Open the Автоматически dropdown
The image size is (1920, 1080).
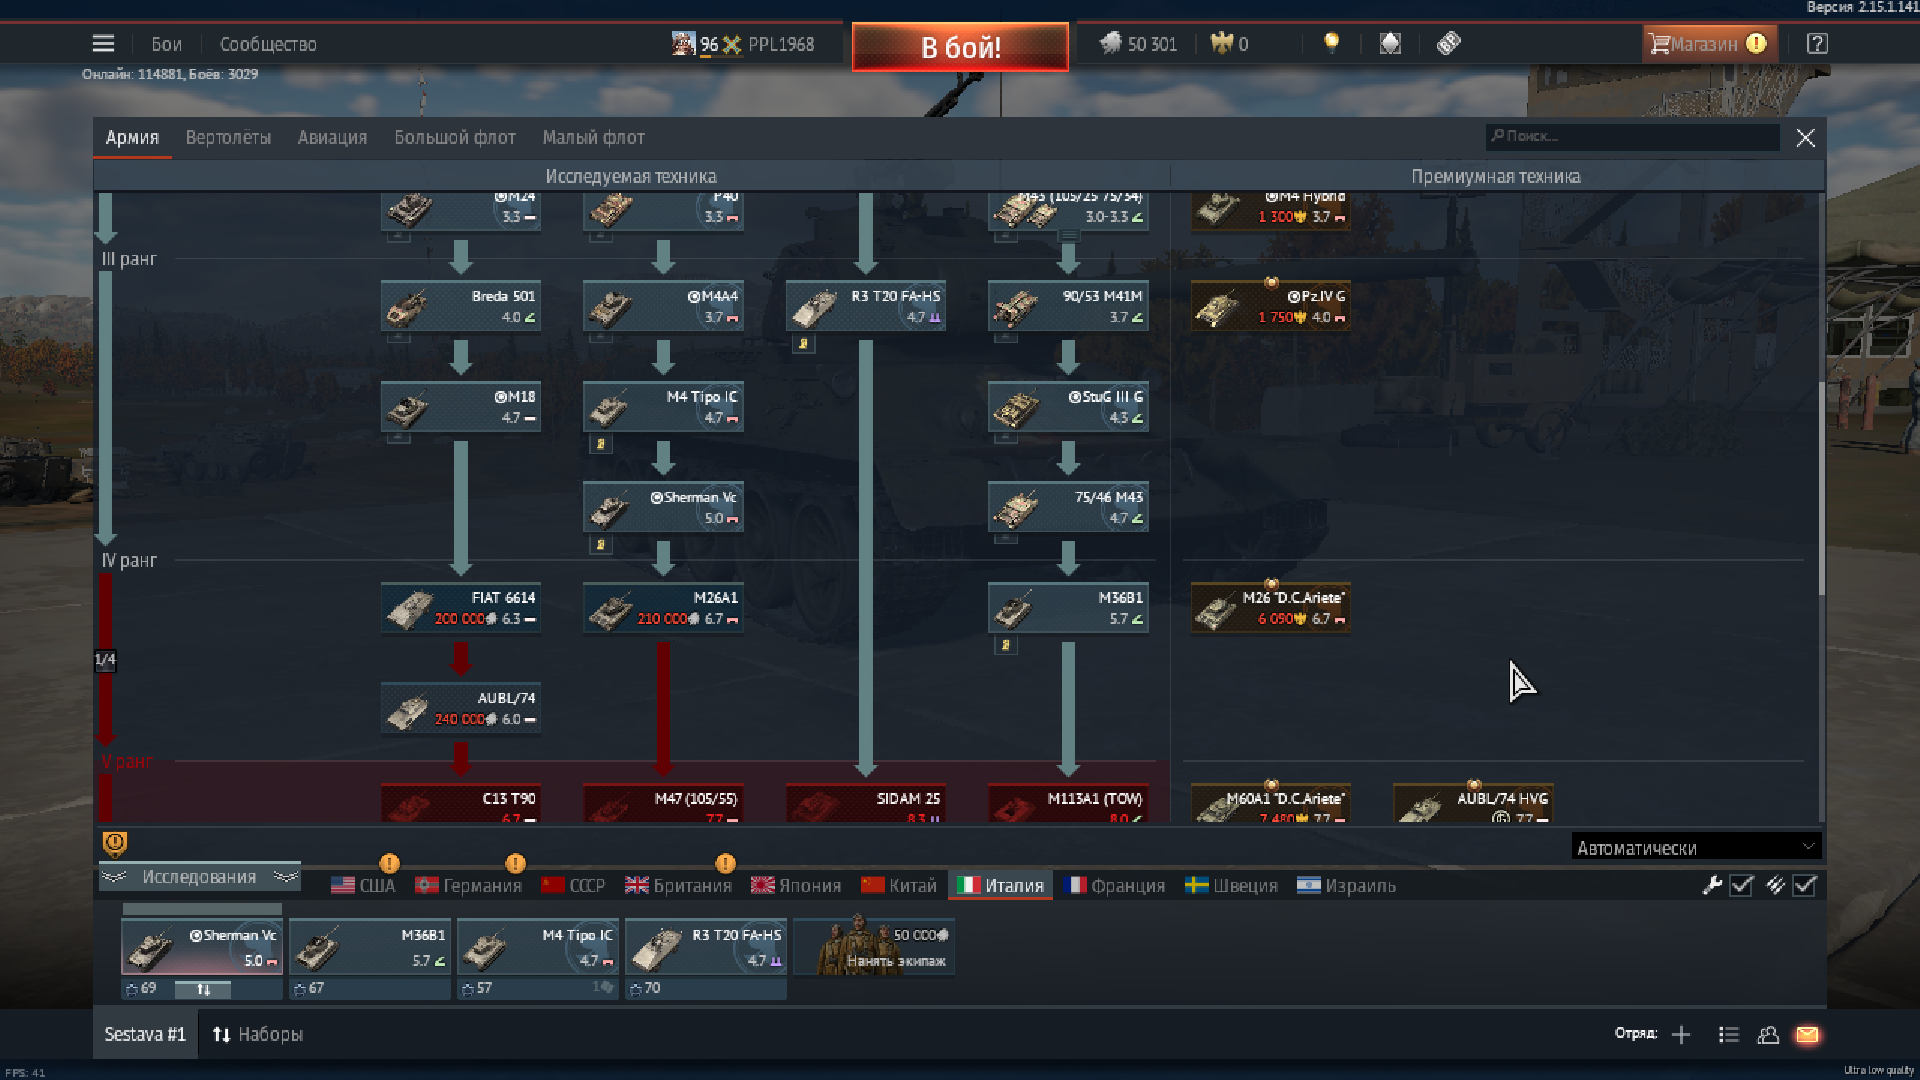pos(1696,848)
